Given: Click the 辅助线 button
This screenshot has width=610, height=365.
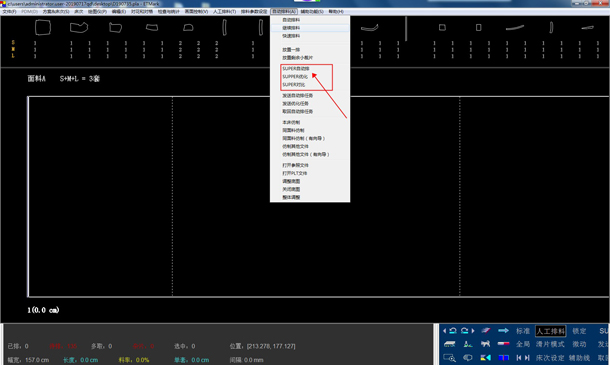Looking at the screenshot, I should [579, 358].
